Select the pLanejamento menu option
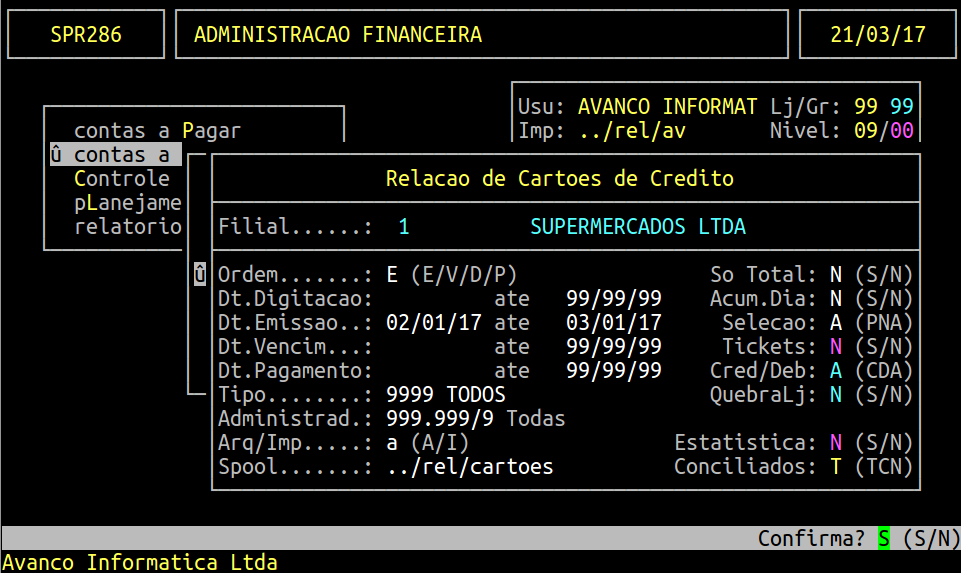961x573 pixels. pyautogui.click(x=127, y=202)
